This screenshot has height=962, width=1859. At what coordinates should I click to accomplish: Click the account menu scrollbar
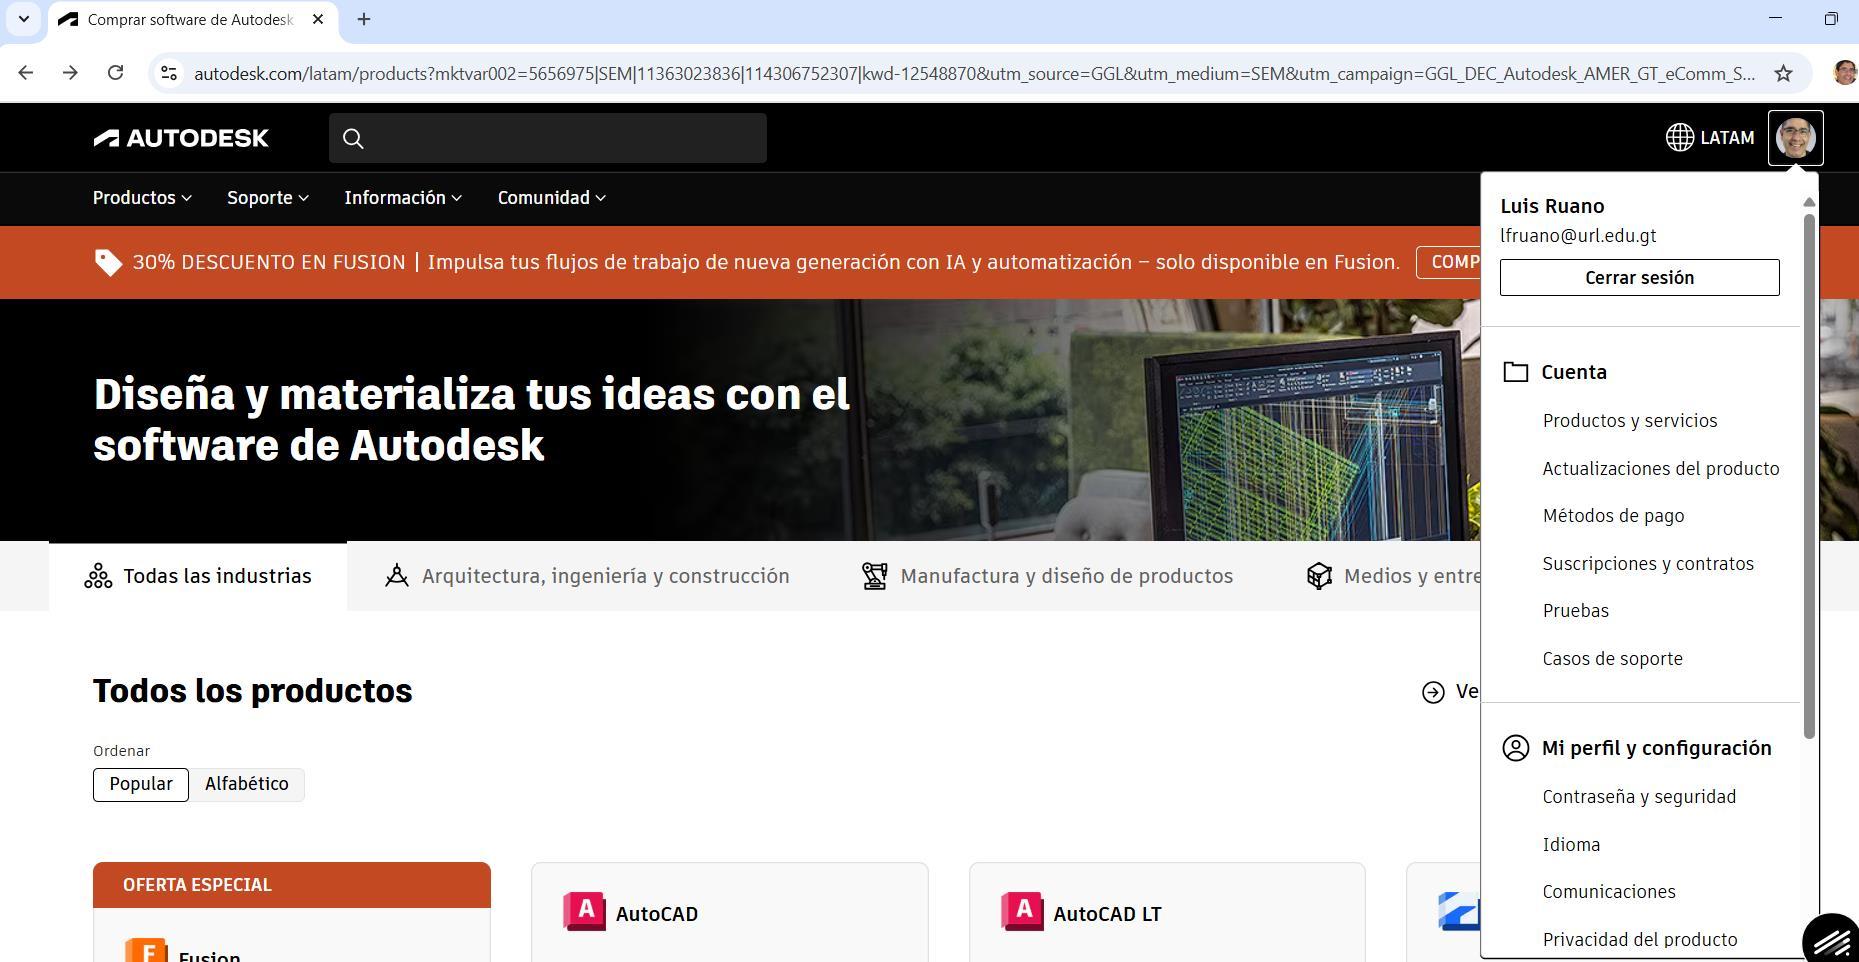coord(1808,476)
